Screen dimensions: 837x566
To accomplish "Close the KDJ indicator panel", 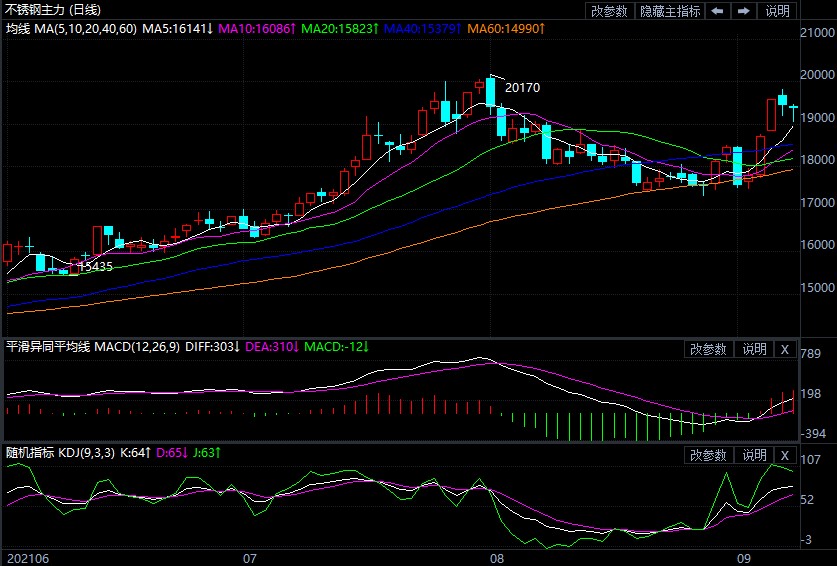I will pyautogui.click(x=785, y=455).
